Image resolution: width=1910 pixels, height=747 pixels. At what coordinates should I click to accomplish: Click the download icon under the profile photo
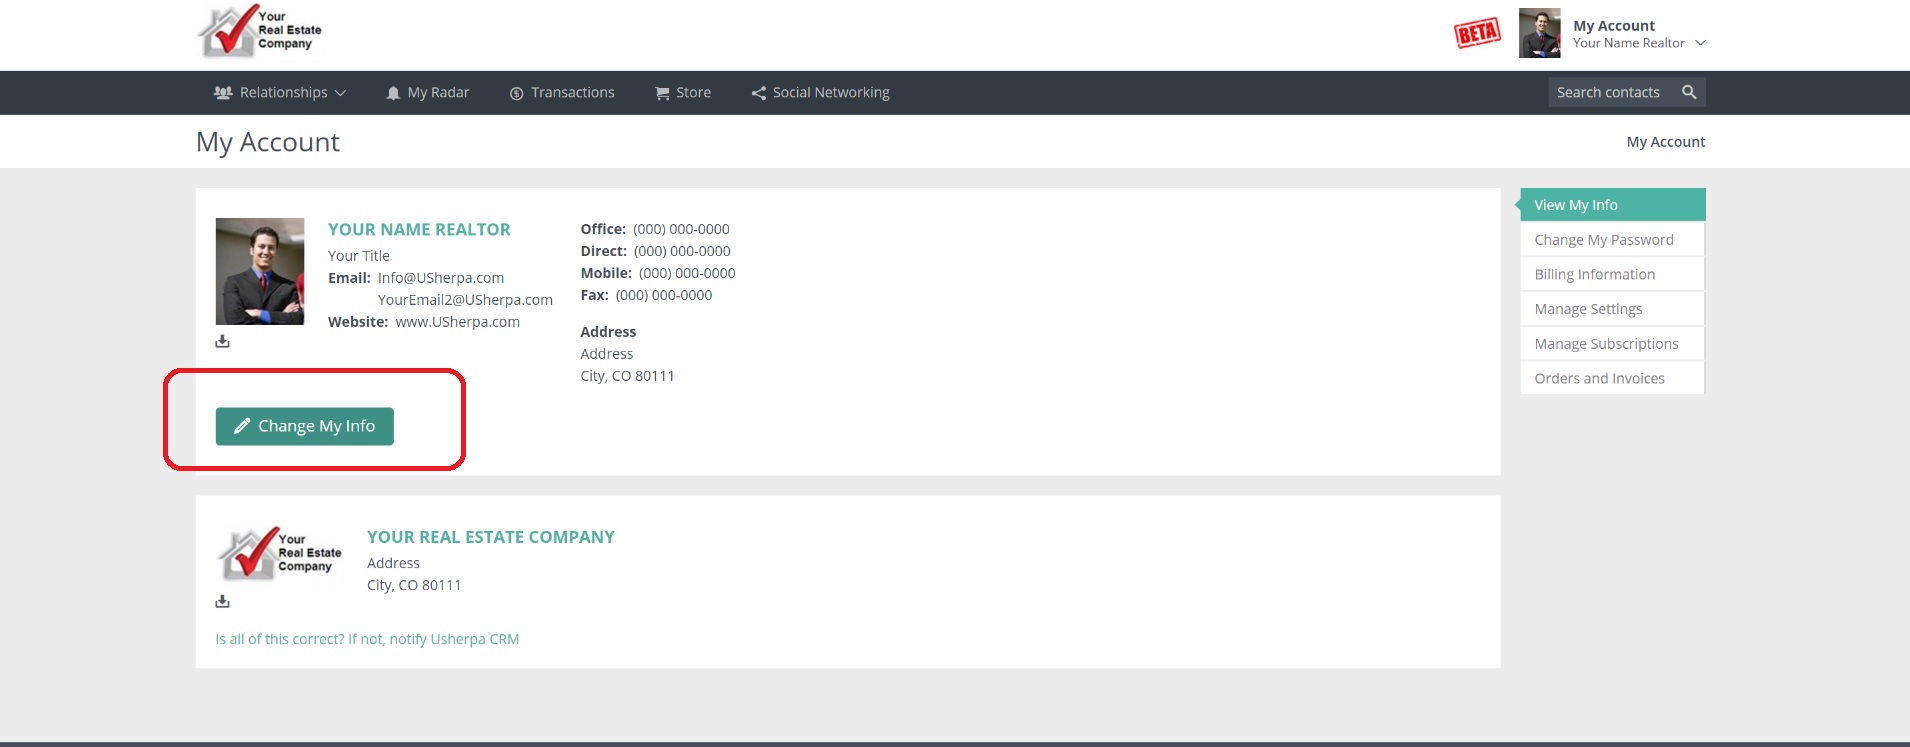[x=222, y=342]
